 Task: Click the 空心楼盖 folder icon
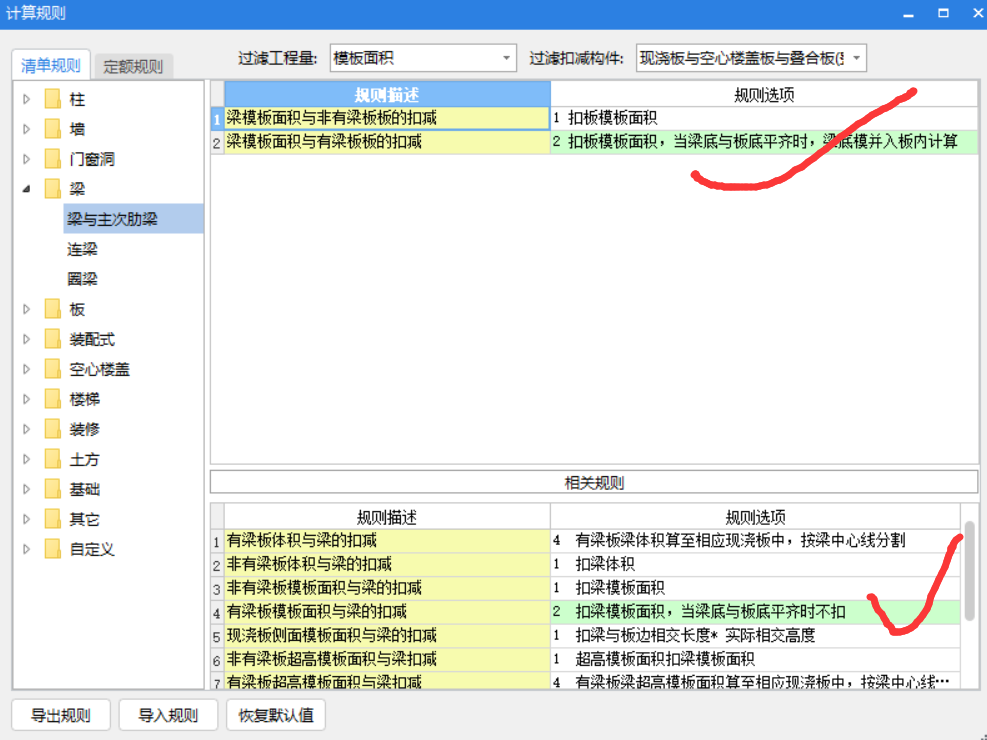(x=53, y=369)
